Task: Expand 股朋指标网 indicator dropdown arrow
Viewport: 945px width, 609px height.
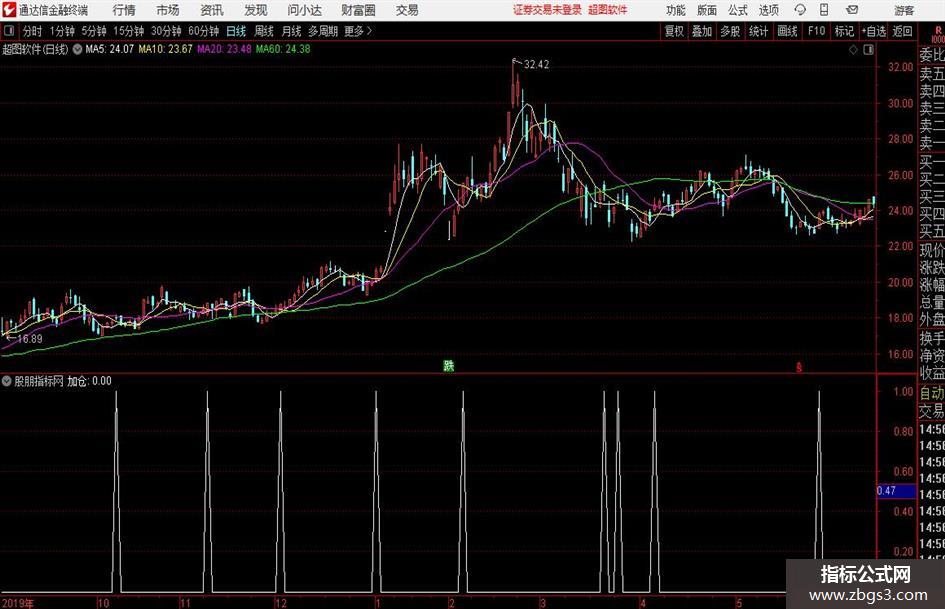Action: (x=7, y=381)
